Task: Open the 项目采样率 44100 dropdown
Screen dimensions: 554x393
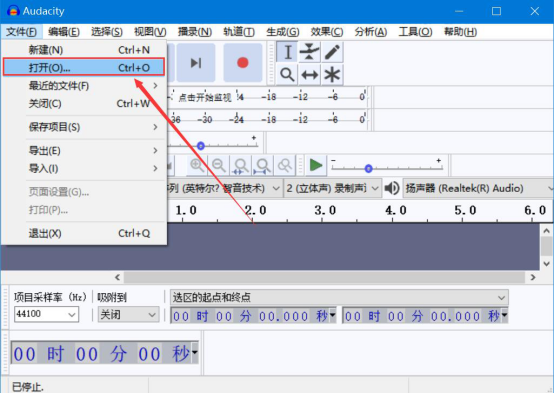Action: pyautogui.click(x=46, y=314)
